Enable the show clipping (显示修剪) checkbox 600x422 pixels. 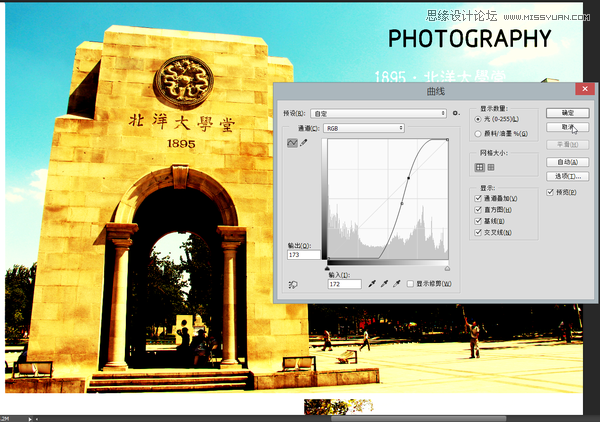coord(410,284)
